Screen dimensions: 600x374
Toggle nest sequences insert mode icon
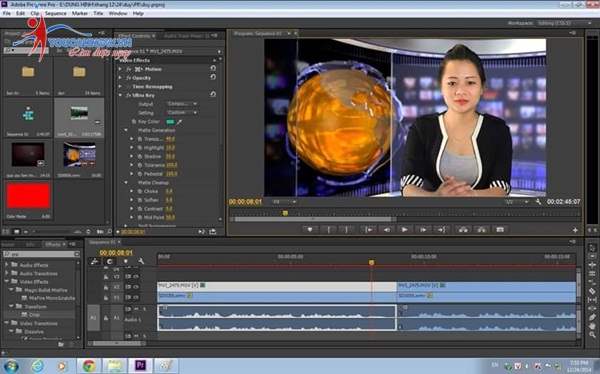click(x=95, y=261)
